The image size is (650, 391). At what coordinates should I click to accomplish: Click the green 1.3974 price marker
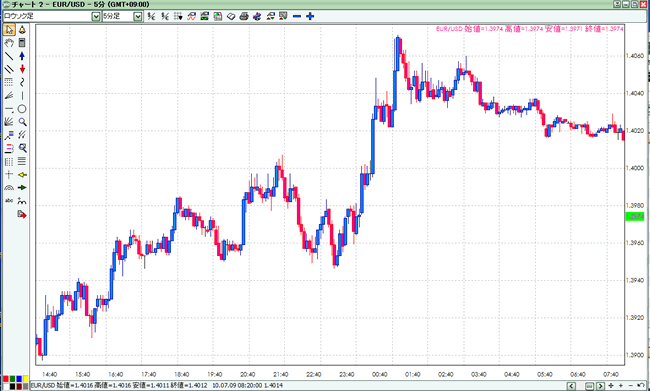[635, 216]
